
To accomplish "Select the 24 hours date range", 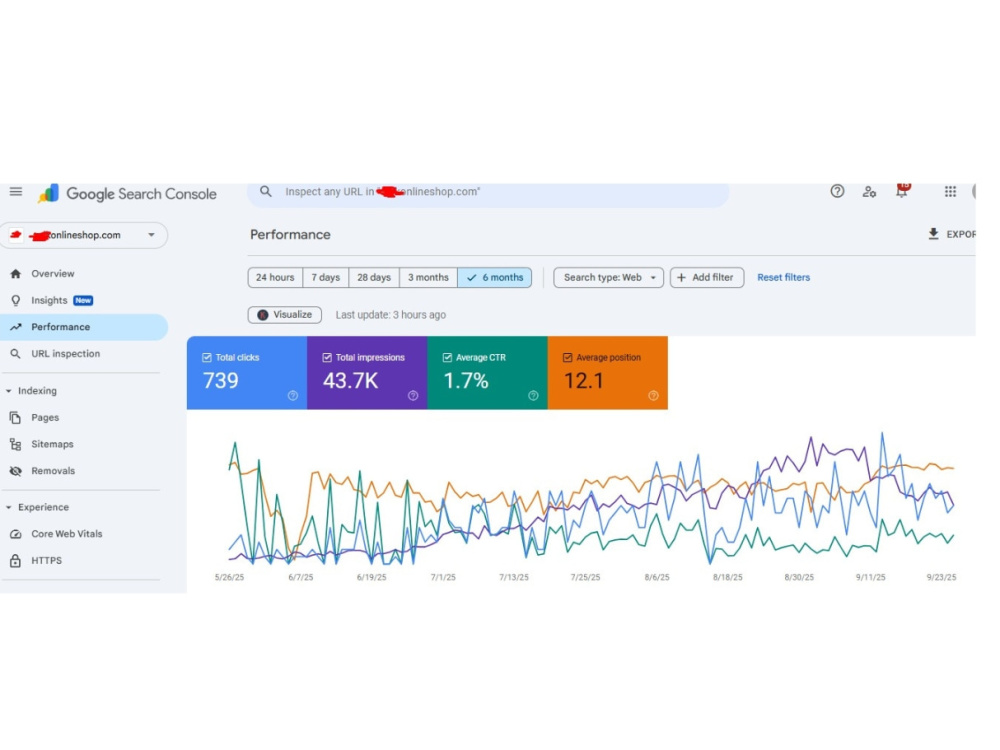I will tap(275, 277).
